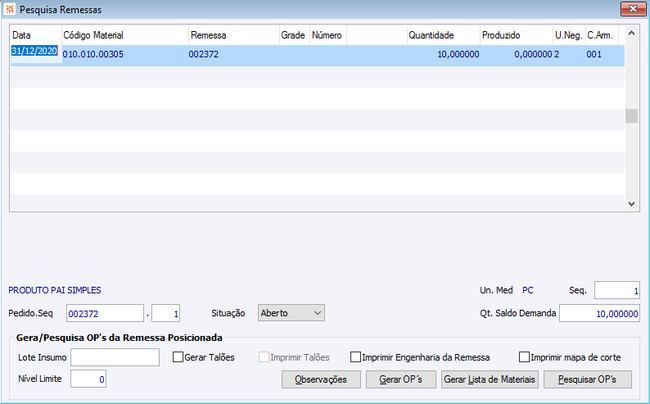The image size is (650, 404).
Task: Click the Remessa column header
Action: (x=234, y=35)
